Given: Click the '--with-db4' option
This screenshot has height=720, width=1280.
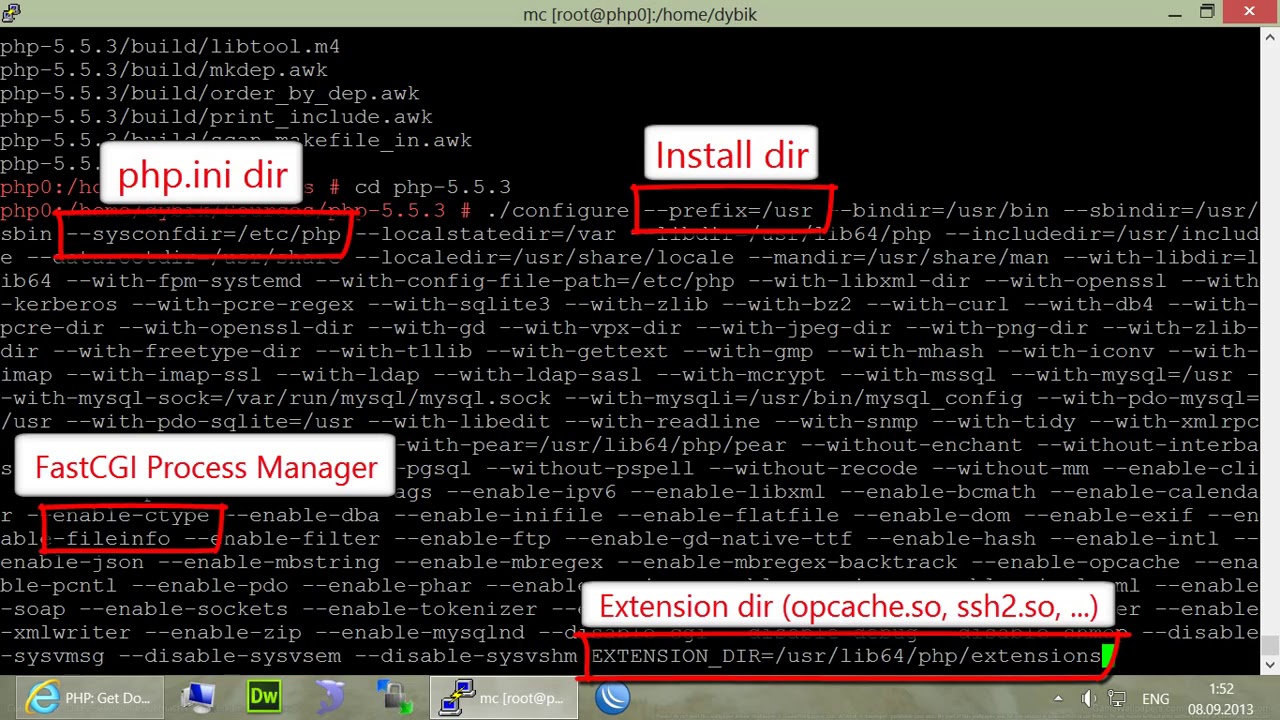Looking at the screenshot, I should click(1088, 305).
